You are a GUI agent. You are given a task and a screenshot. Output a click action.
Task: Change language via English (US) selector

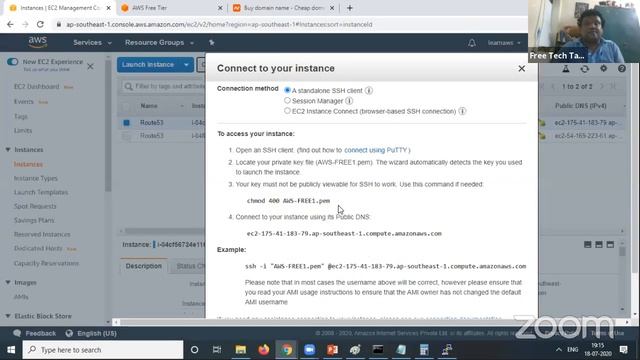point(91,333)
